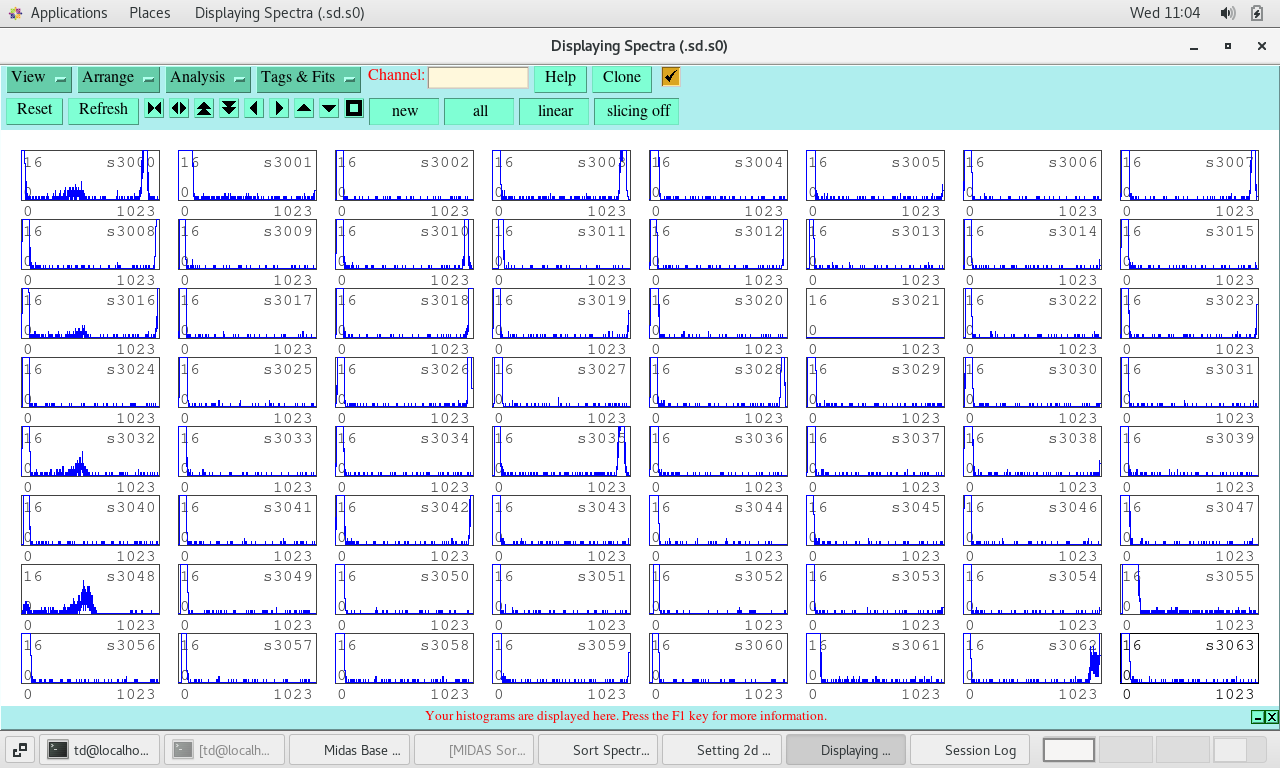Image resolution: width=1280 pixels, height=768 pixels.
Task: Click the horizontal compress arrows icon
Action: 154,109
